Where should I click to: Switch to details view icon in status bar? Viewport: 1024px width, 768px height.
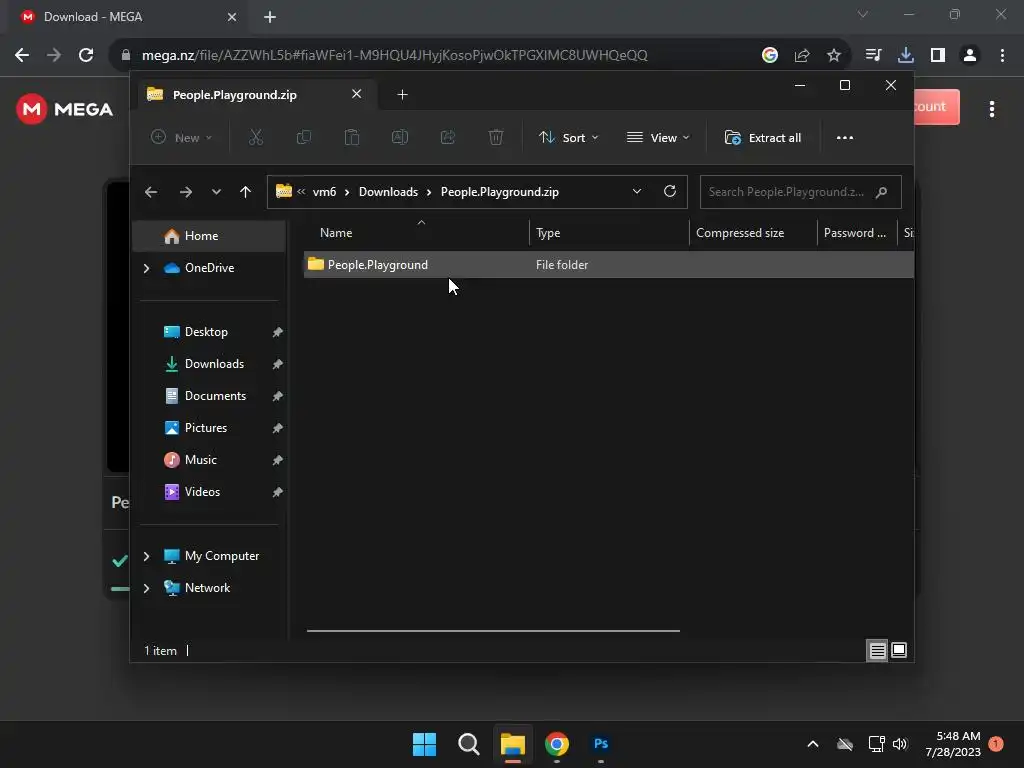(x=877, y=650)
